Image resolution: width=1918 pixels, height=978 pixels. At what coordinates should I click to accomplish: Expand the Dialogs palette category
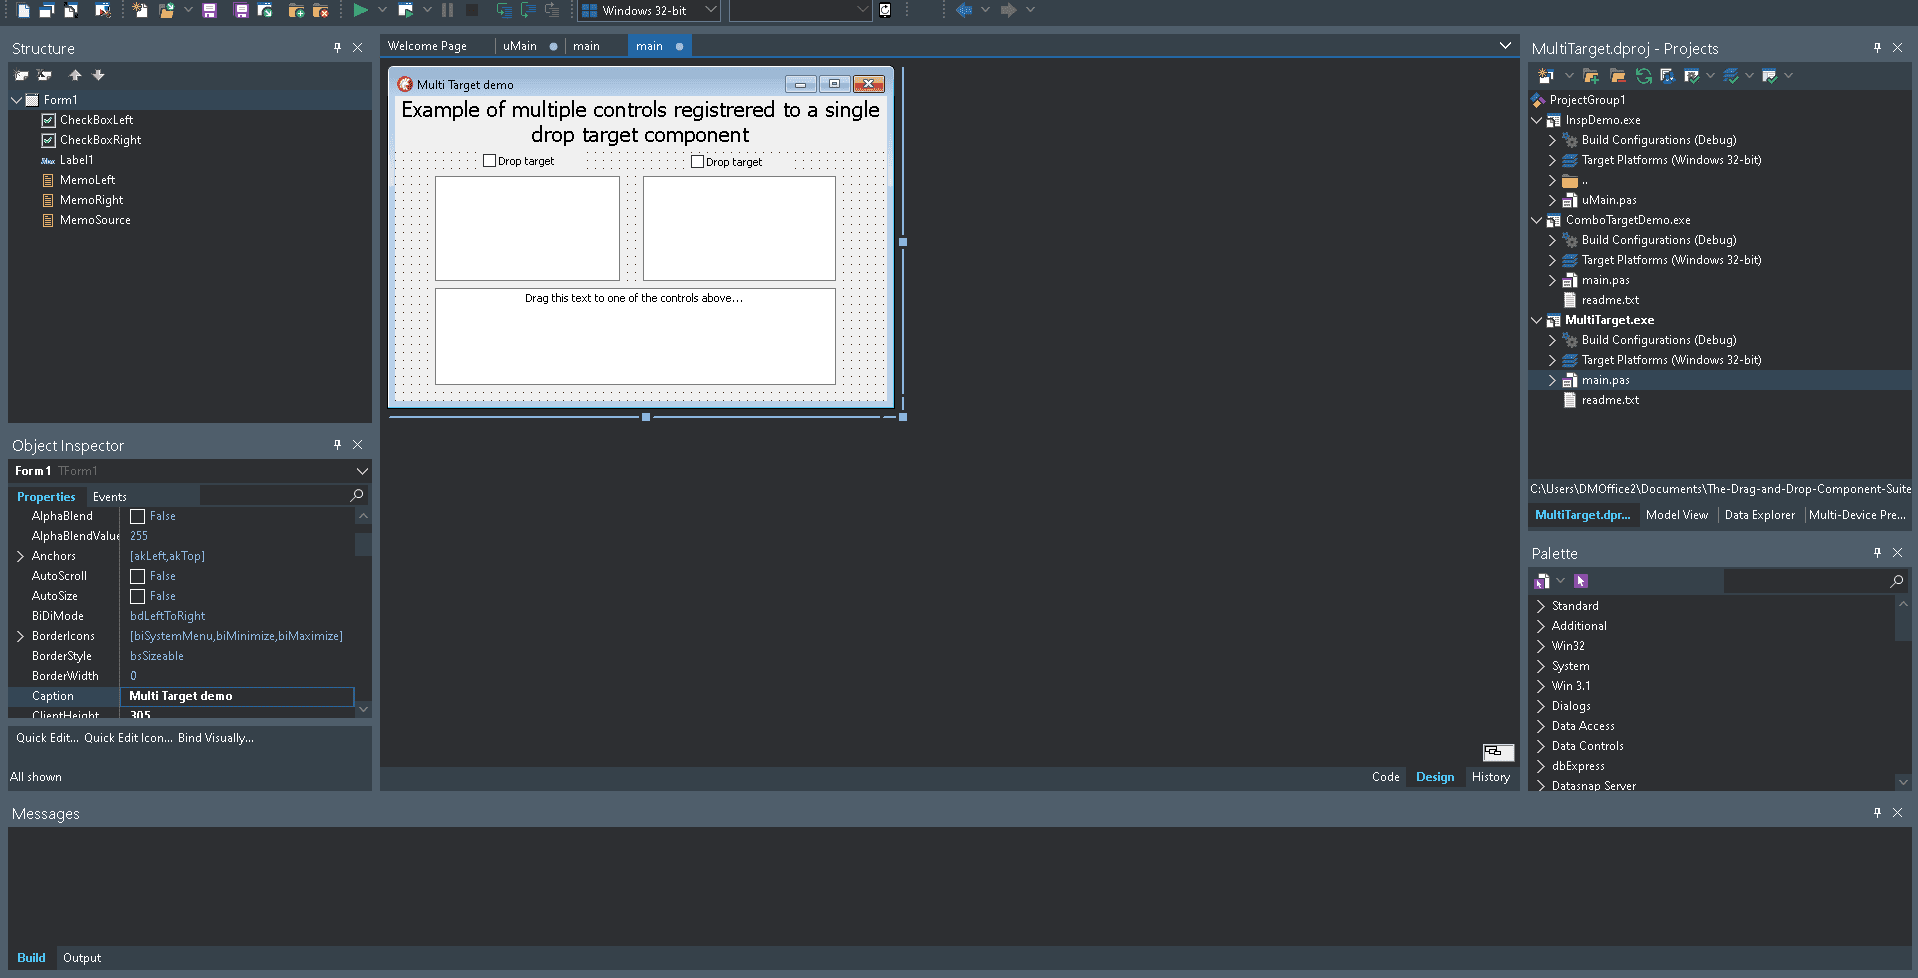(1541, 706)
